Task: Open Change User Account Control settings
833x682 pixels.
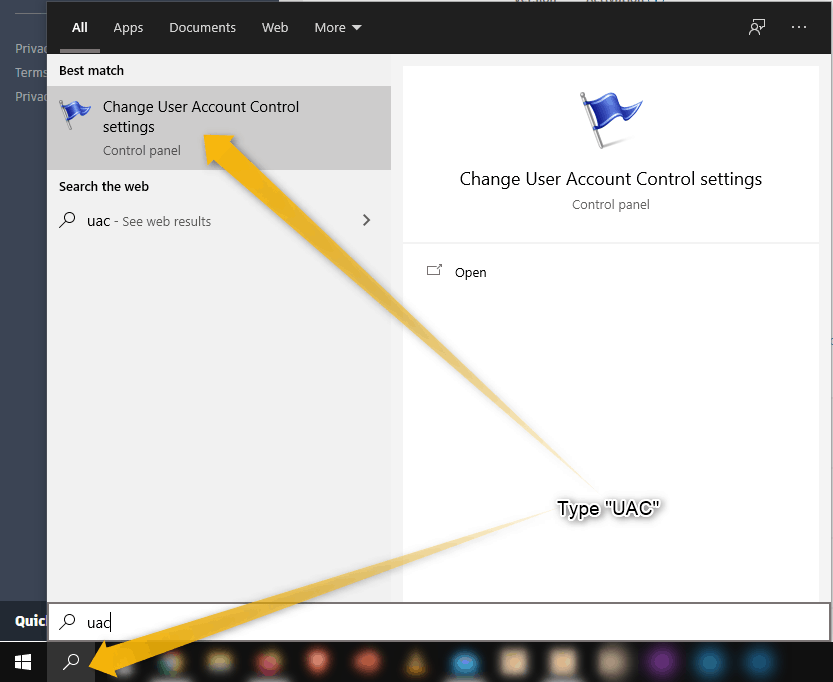Action: (x=200, y=117)
